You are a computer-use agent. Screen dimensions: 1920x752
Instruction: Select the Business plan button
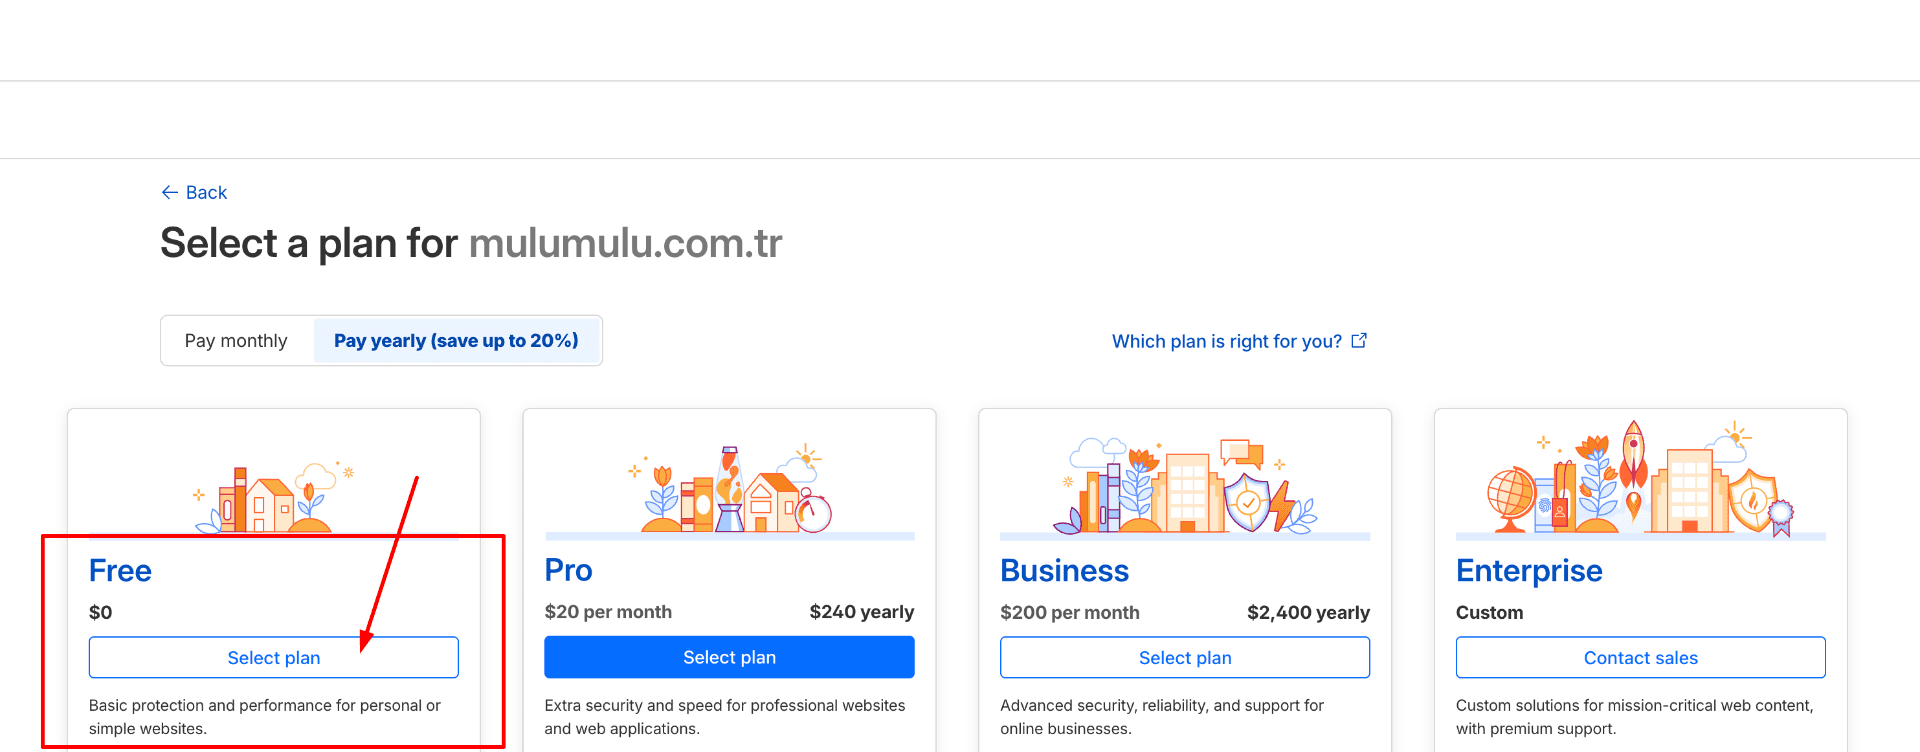pyautogui.click(x=1185, y=658)
